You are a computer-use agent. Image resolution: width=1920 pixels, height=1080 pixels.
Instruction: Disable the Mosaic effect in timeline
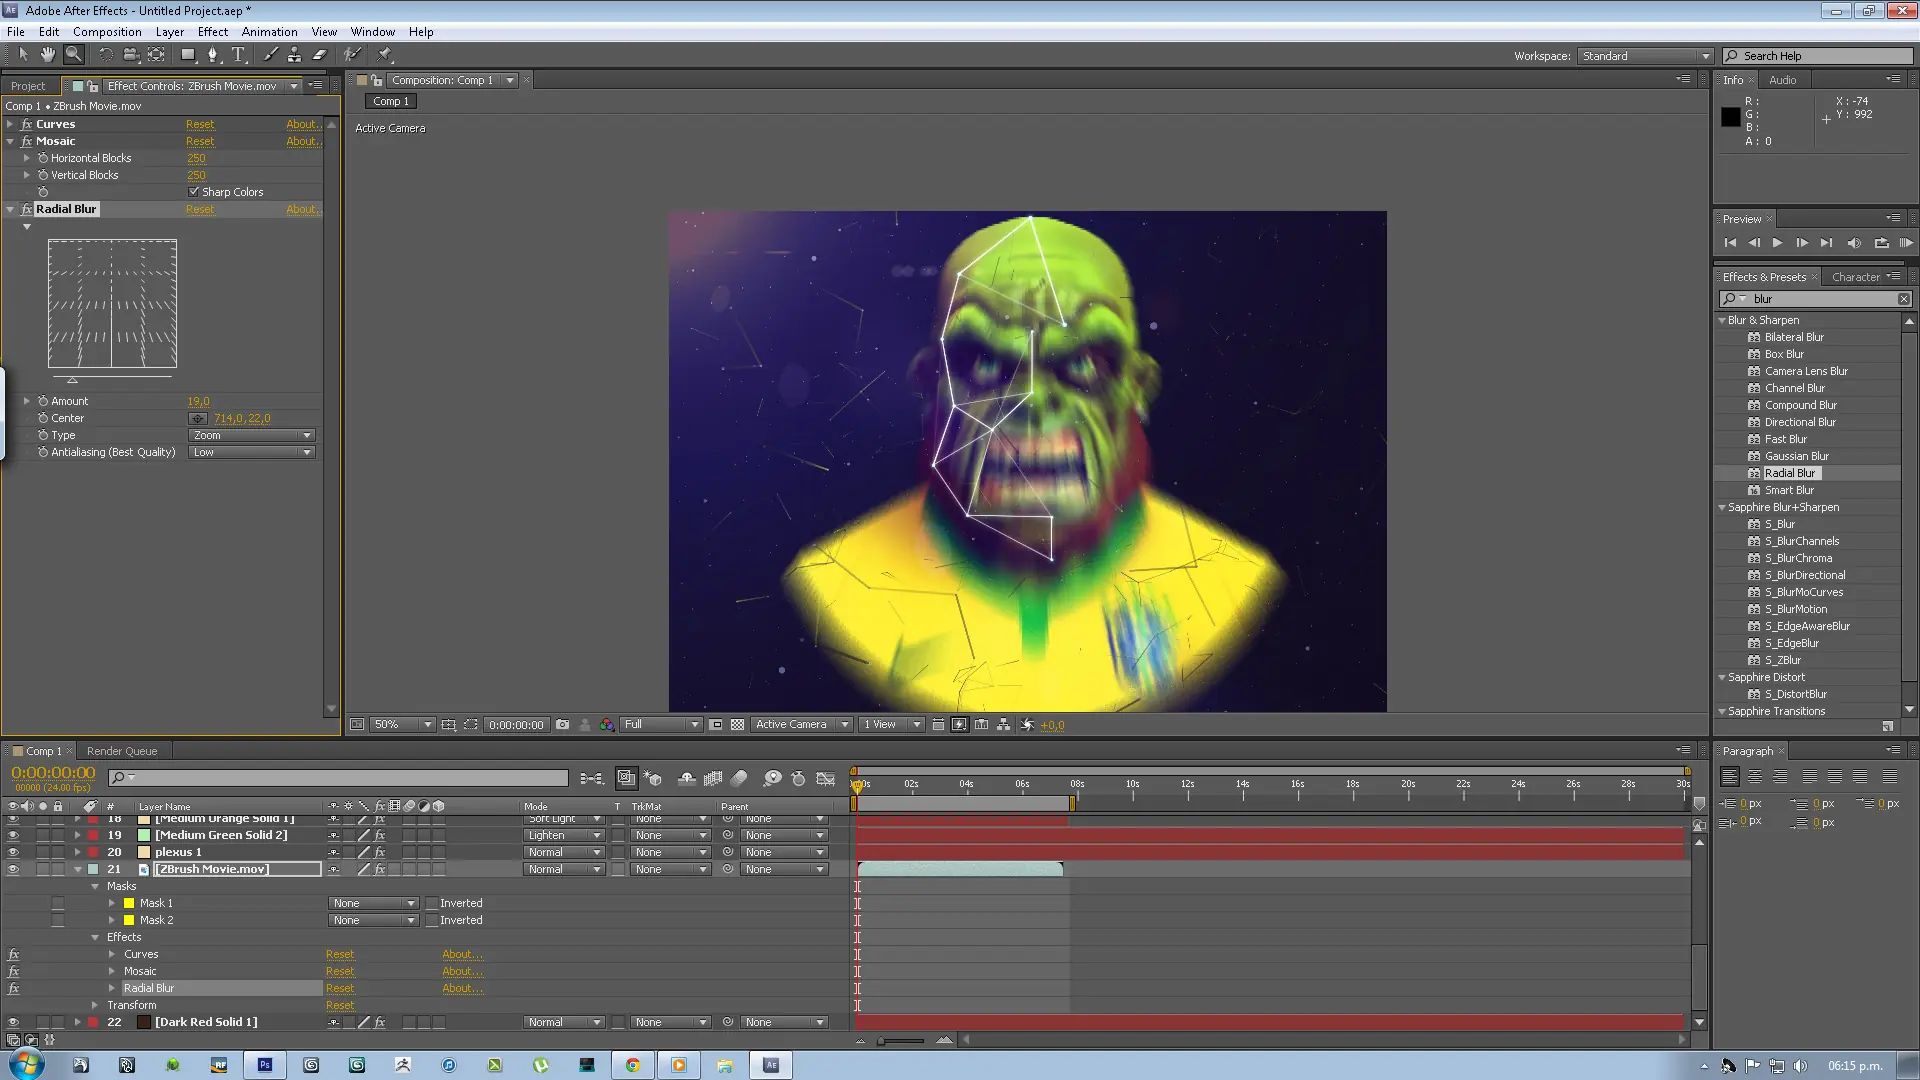[14, 971]
